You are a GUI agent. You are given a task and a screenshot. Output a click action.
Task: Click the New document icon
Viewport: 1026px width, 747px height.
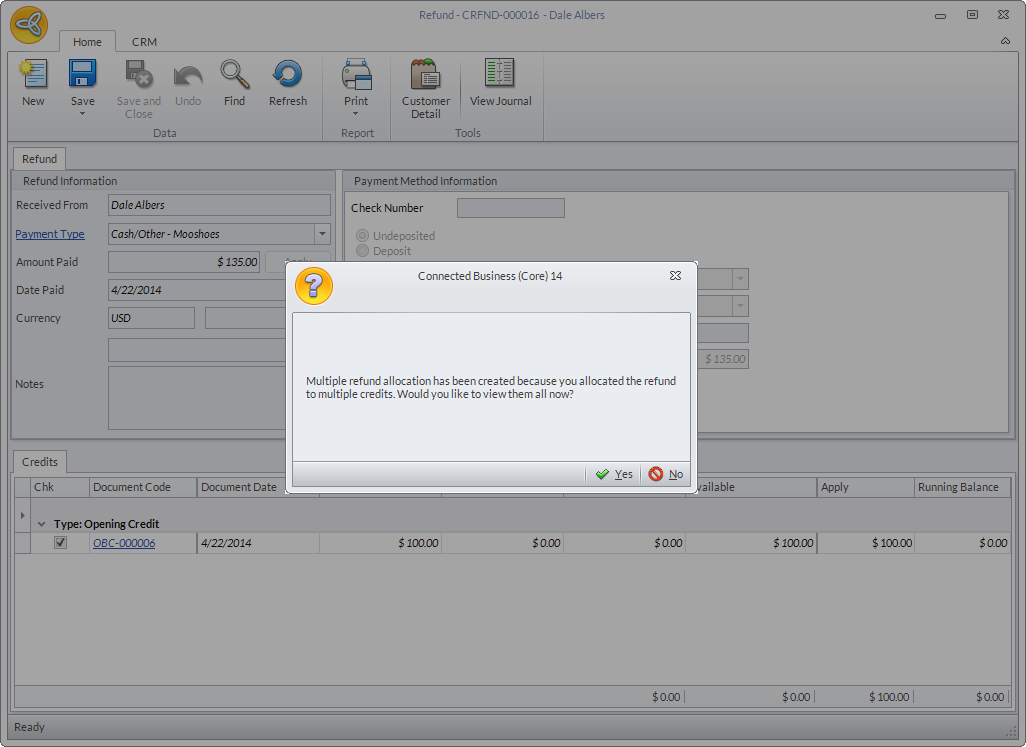33,76
